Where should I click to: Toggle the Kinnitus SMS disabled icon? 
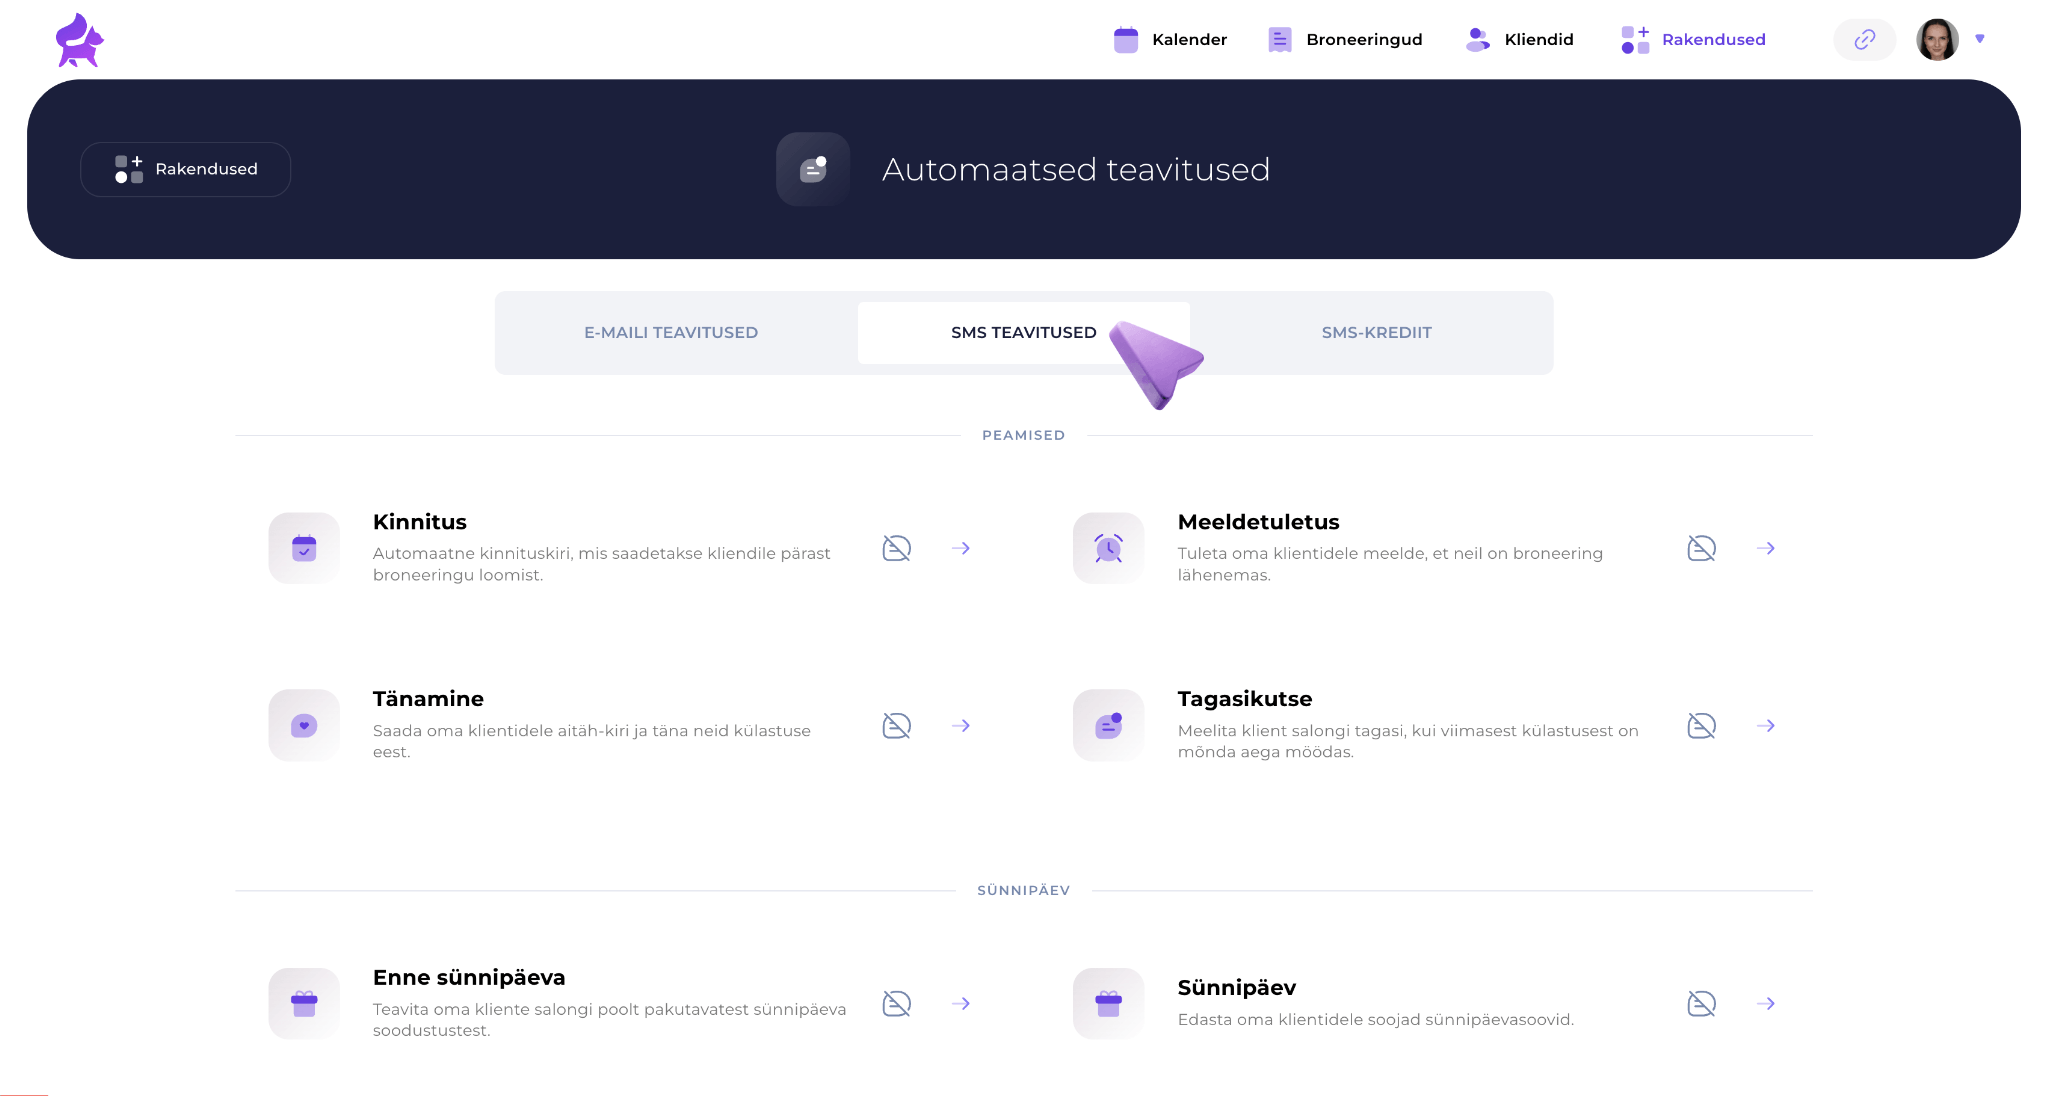tap(896, 548)
